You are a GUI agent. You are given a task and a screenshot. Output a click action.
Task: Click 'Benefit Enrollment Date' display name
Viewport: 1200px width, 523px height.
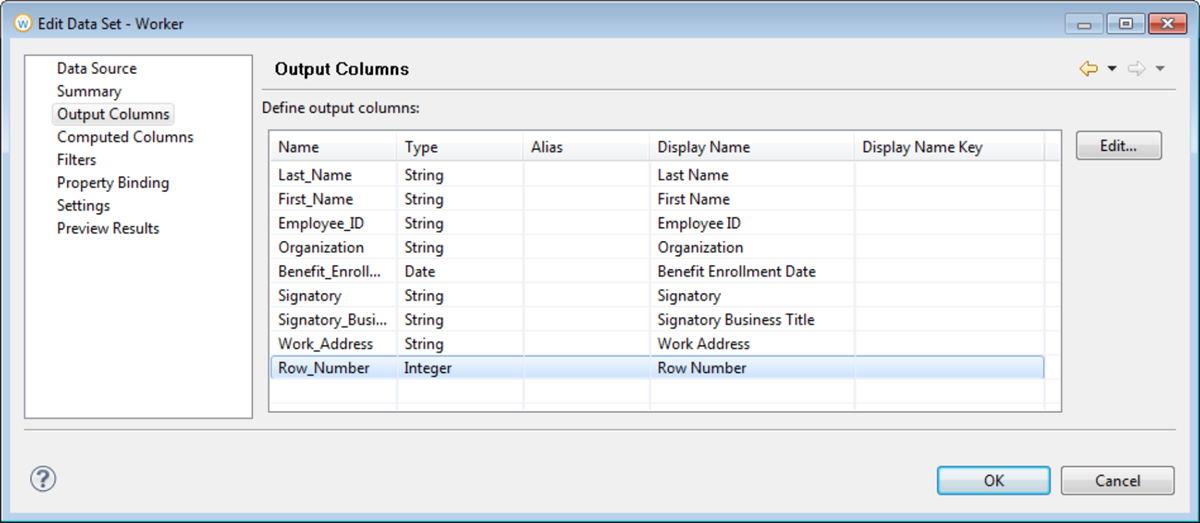point(752,271)
